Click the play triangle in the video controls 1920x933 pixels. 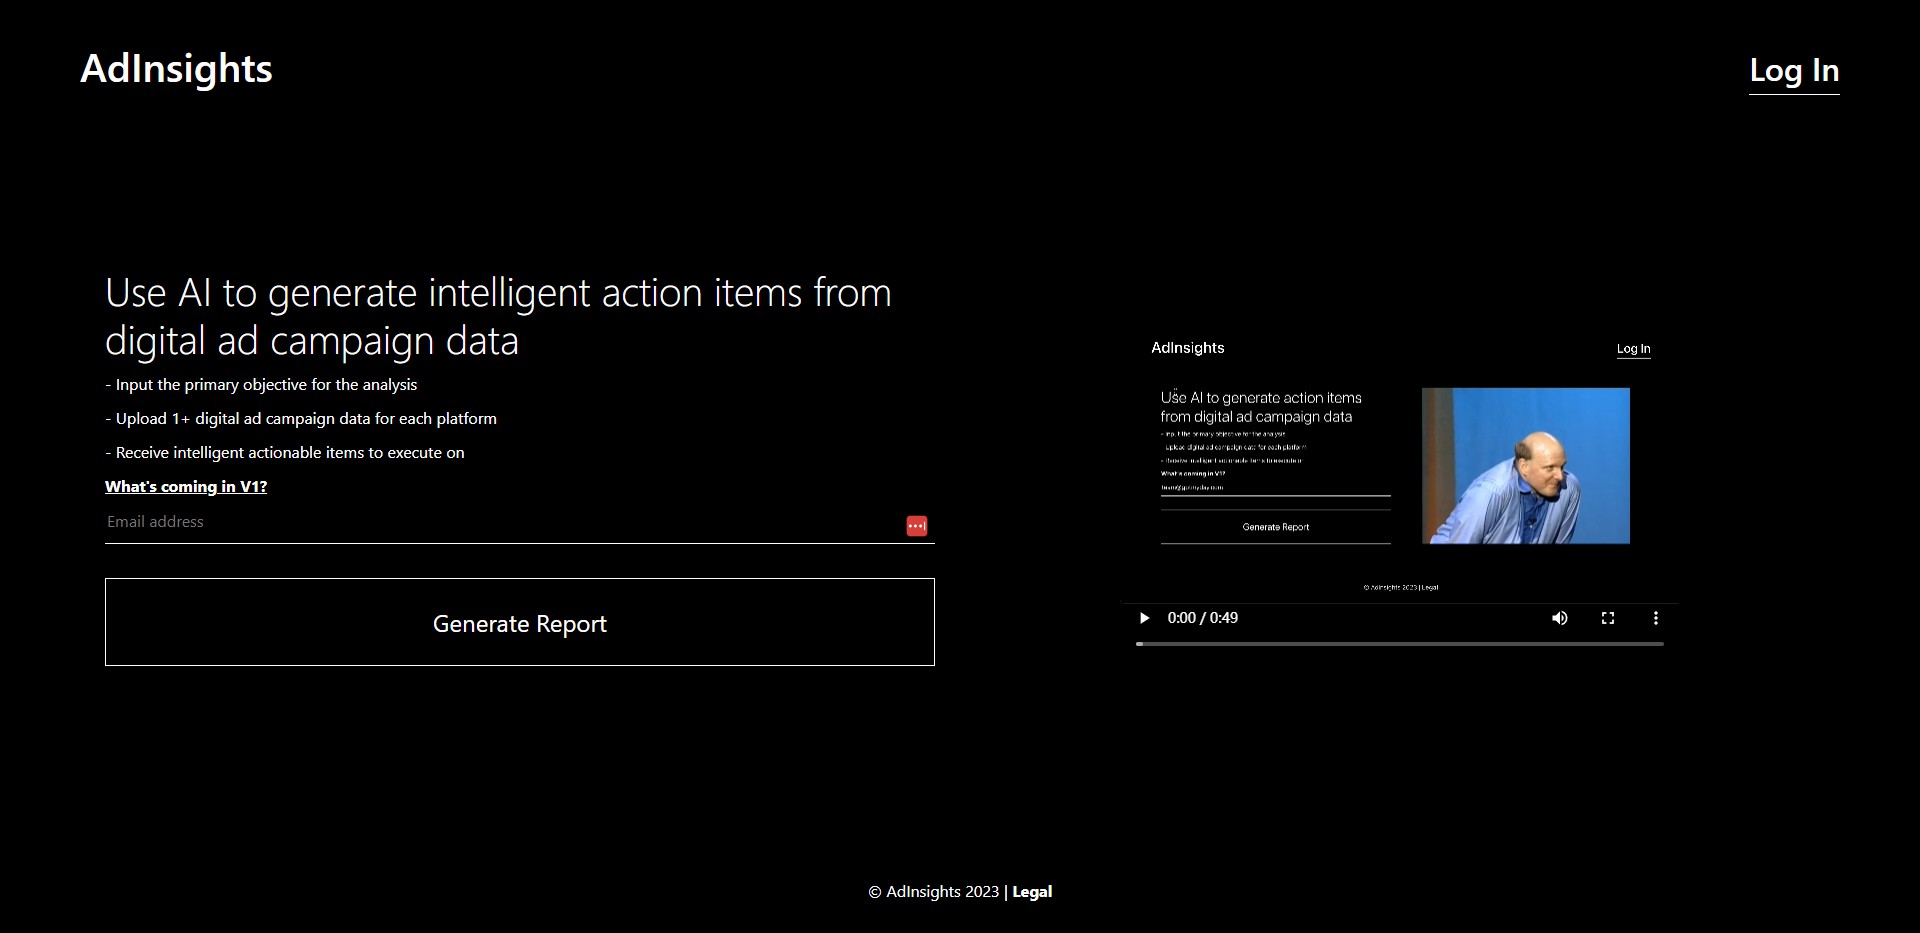click(1144, 618)
